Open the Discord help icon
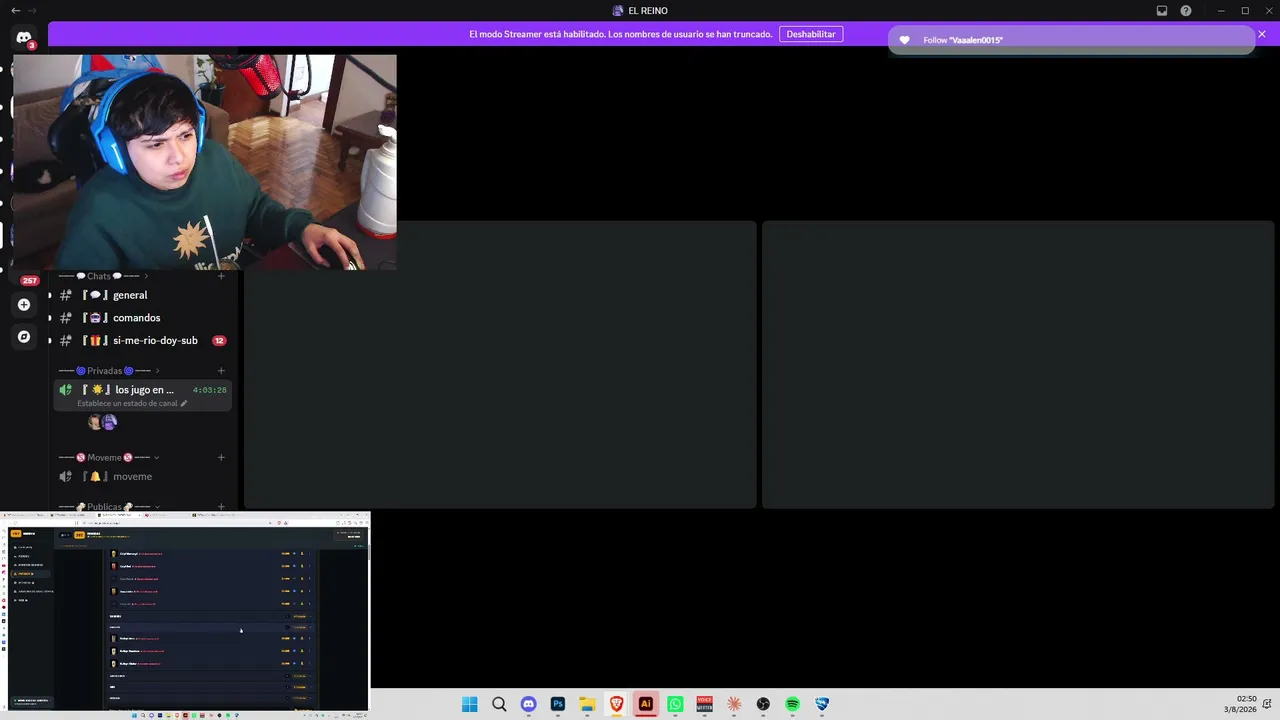 1186,10
